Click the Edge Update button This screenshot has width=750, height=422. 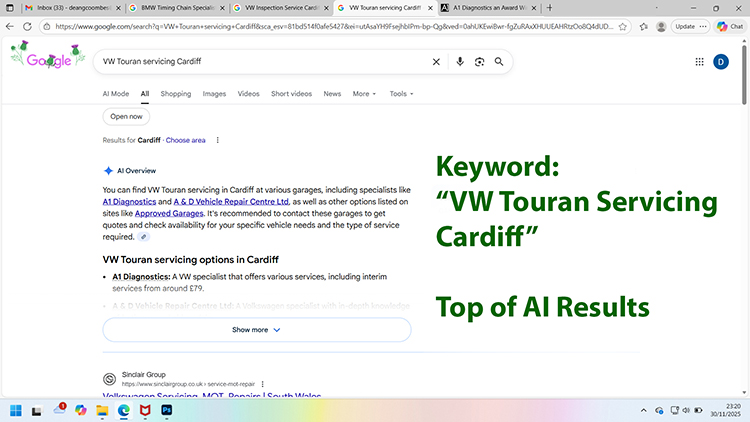point(685,27)
